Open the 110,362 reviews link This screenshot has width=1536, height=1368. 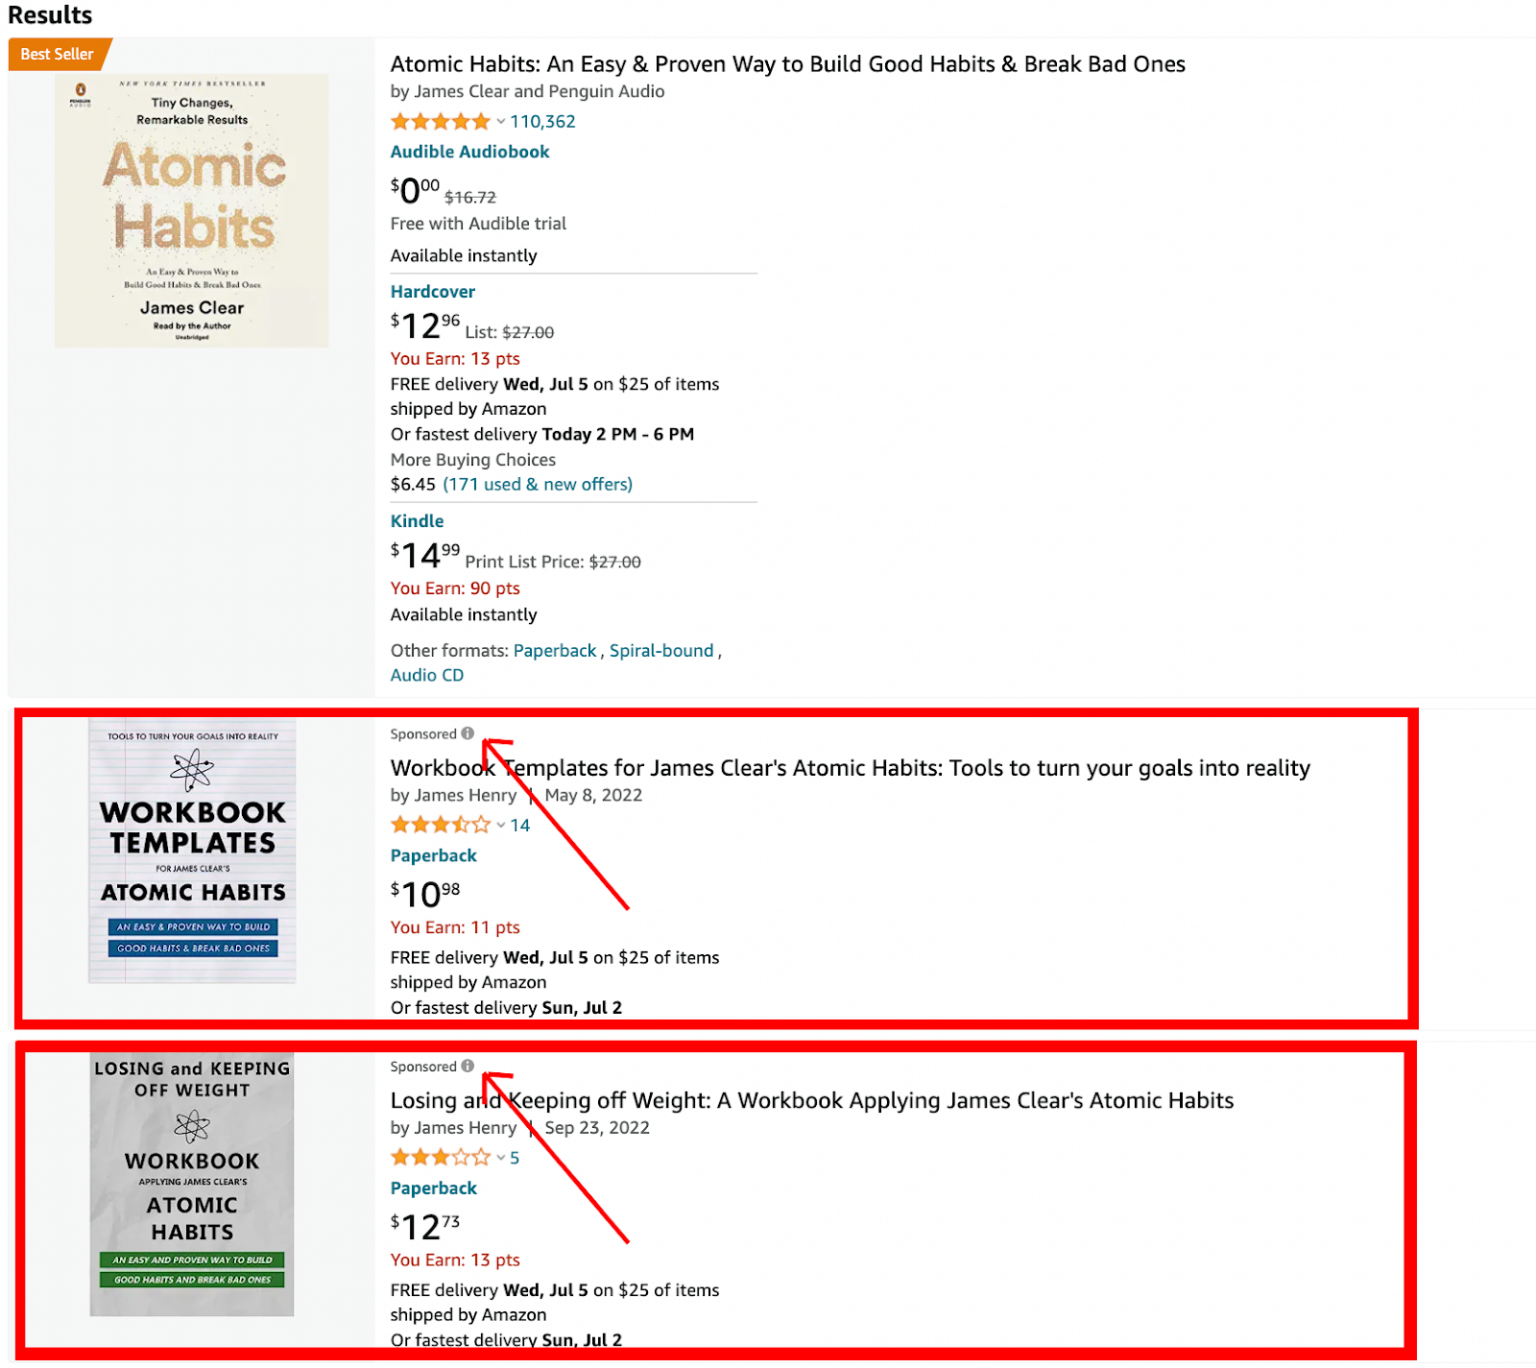tap(541, 121)
